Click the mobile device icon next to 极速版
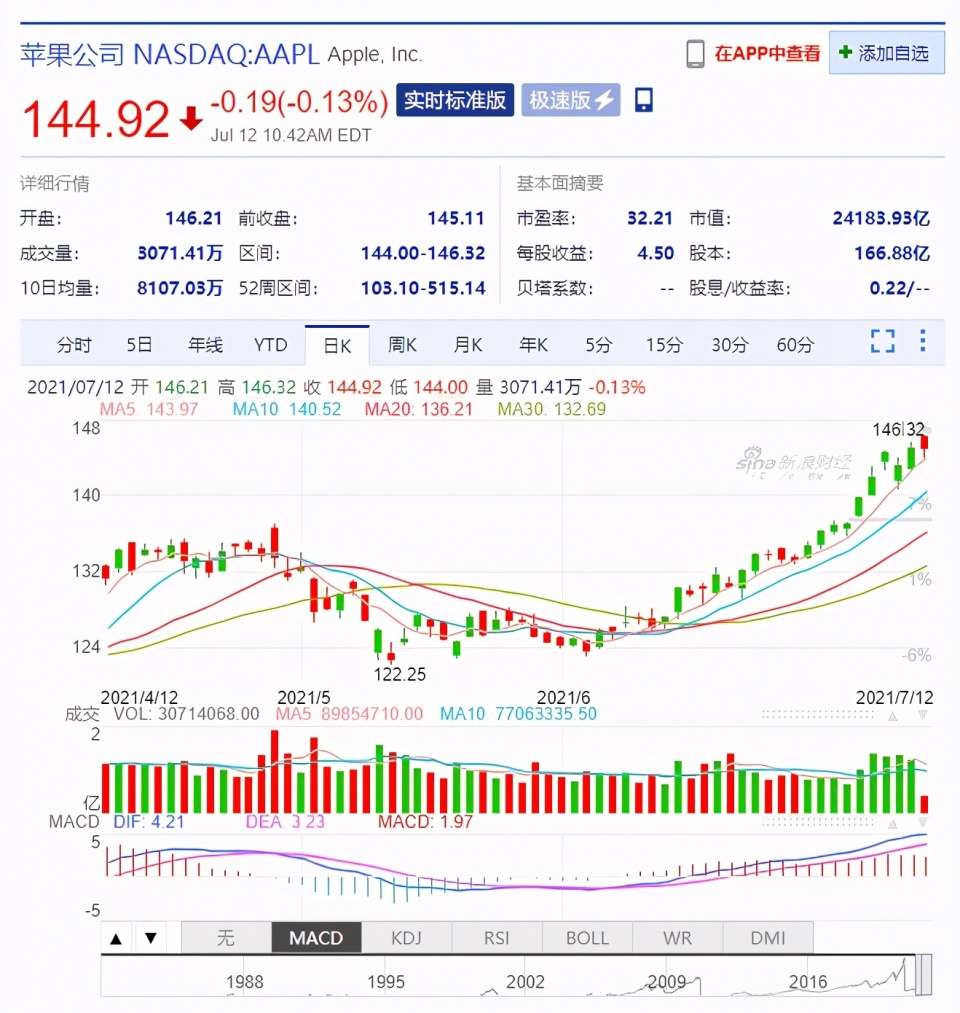 [643, 100]
